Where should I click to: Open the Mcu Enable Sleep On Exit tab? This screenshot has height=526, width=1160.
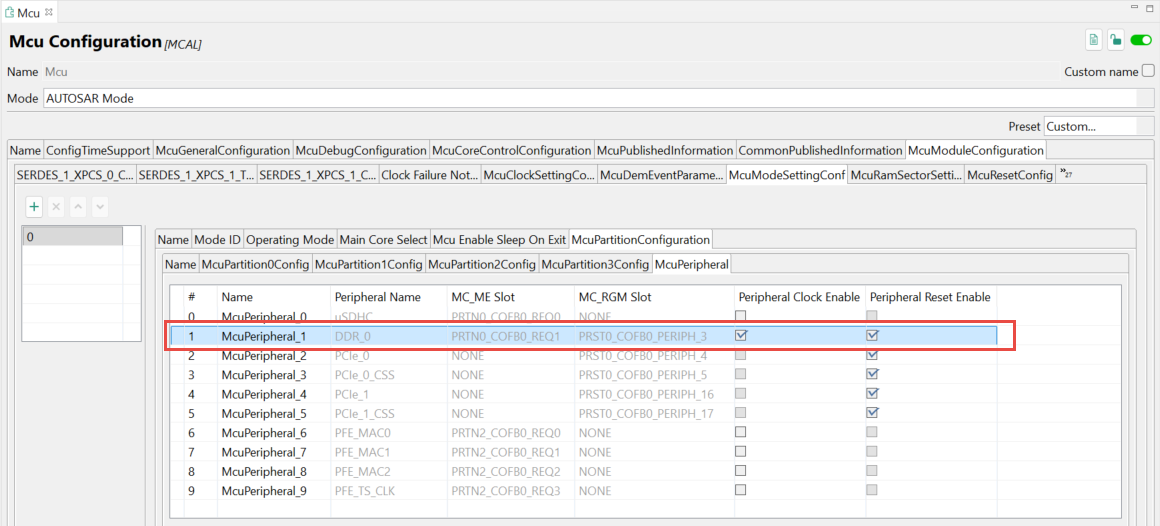[x=499, y=240]
